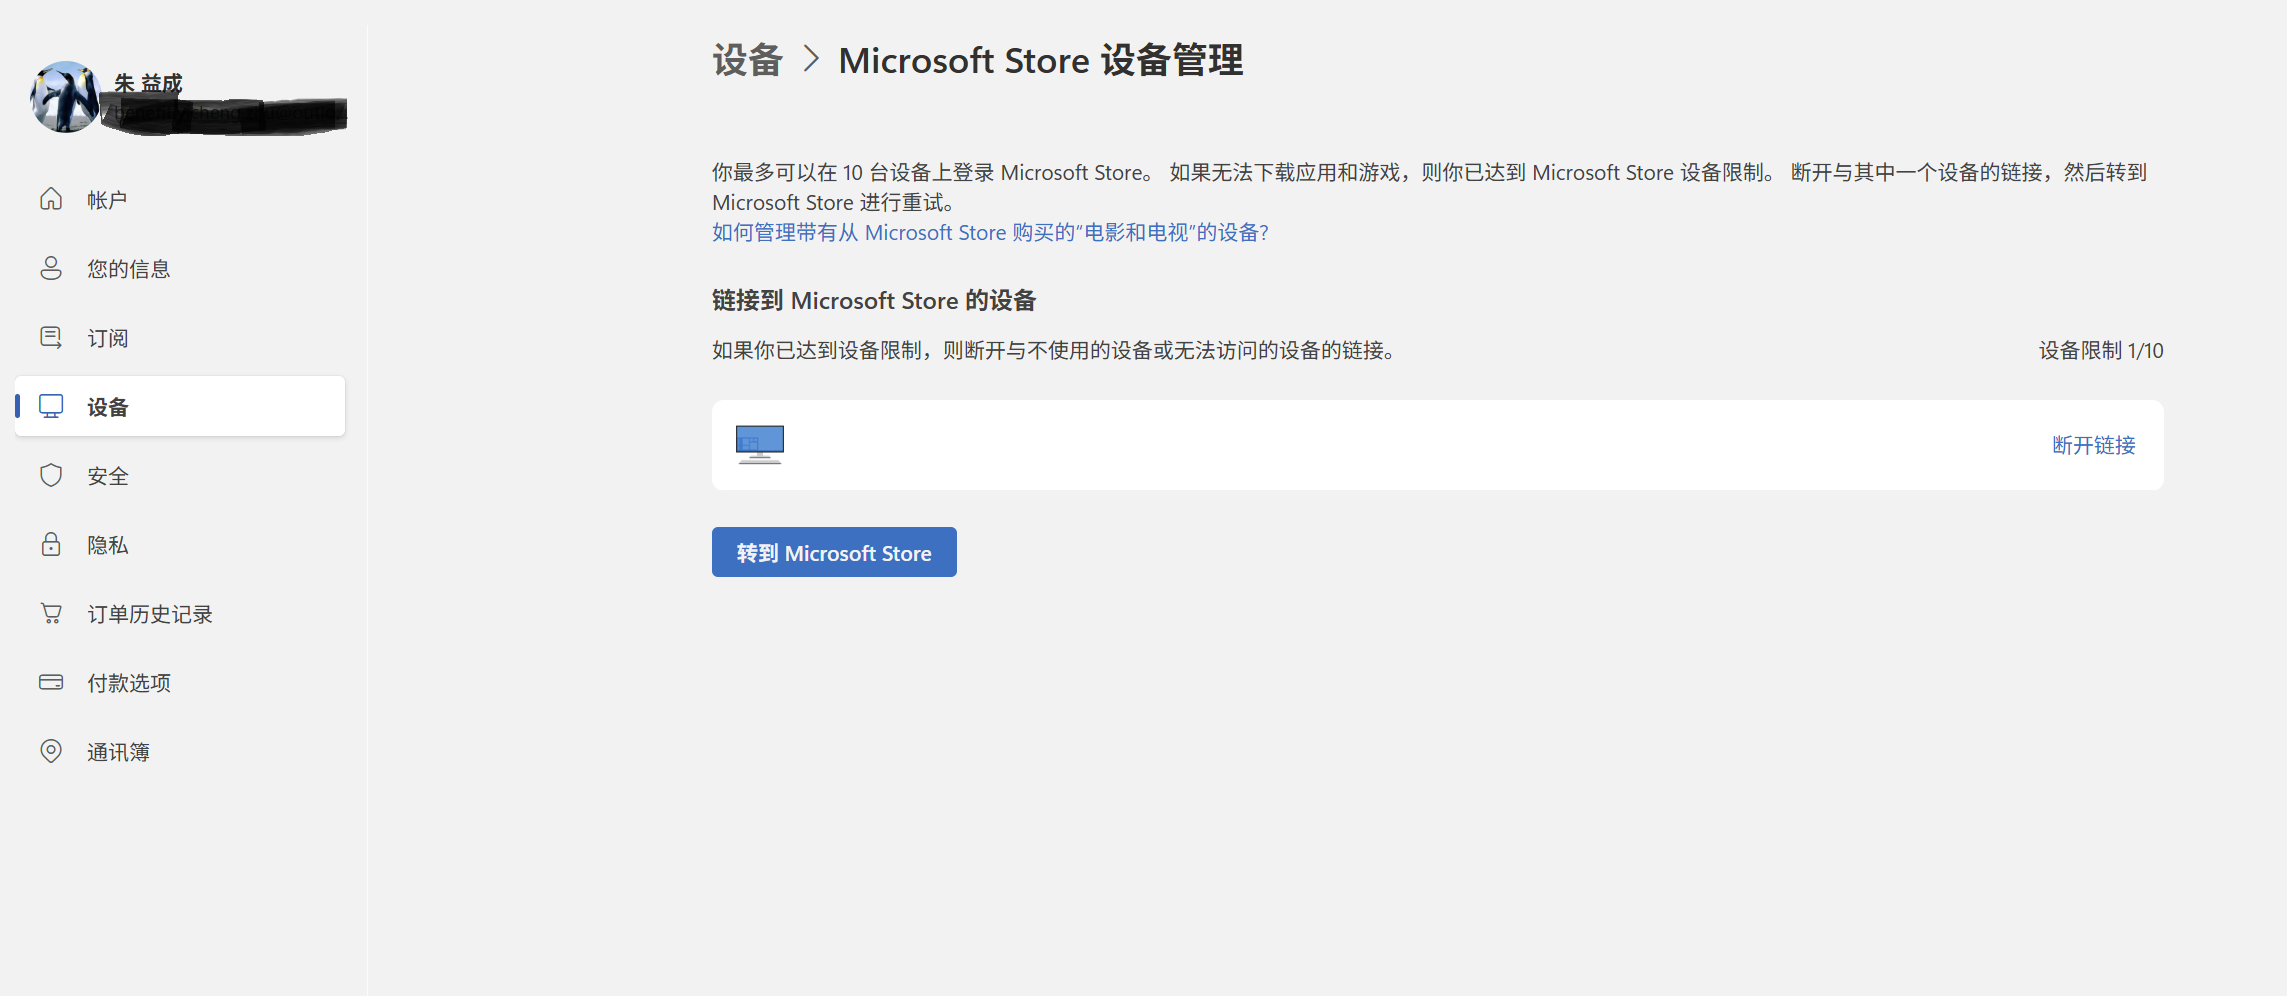Select the 设备 sidebar item
This screenshot has height=996, width=2287.
point(180,406)
